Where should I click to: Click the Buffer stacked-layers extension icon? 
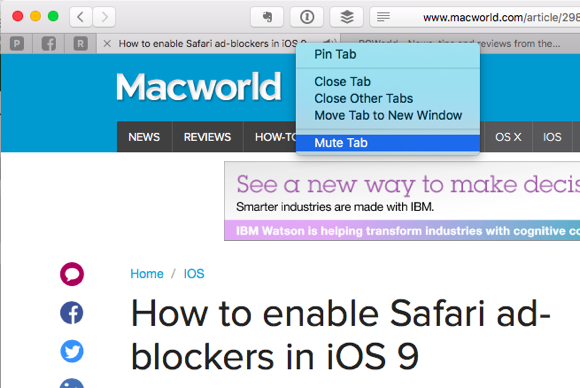(x=347, y=17)
